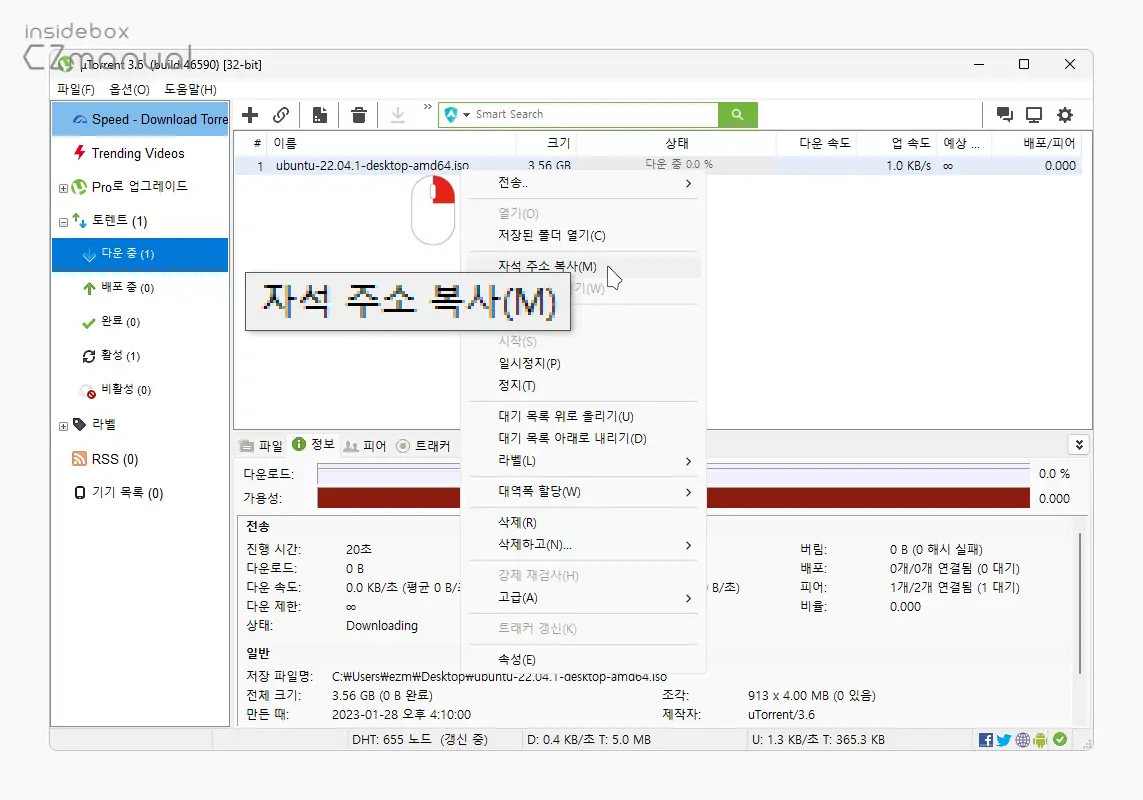
Task: Open Preferences via the gear icon
Action: 1065,114
